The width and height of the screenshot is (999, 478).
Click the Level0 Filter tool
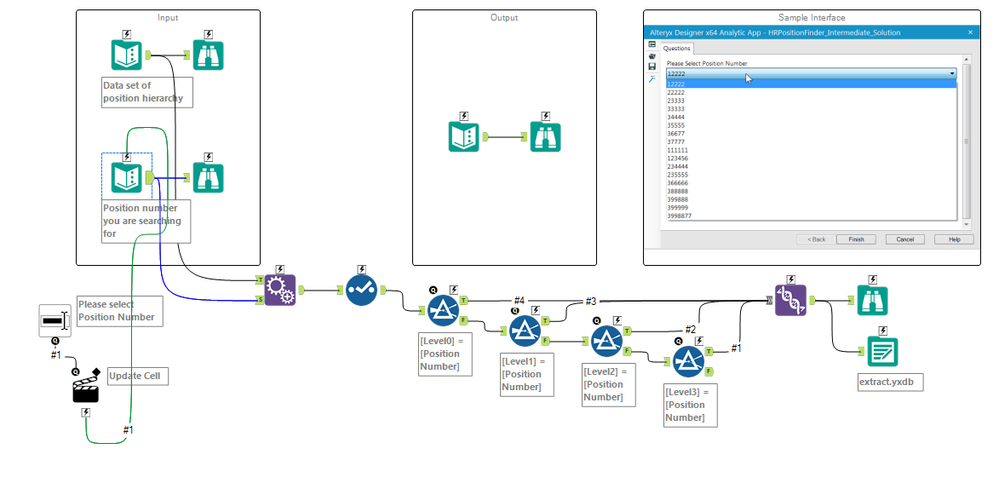click(x=443, y=311)
